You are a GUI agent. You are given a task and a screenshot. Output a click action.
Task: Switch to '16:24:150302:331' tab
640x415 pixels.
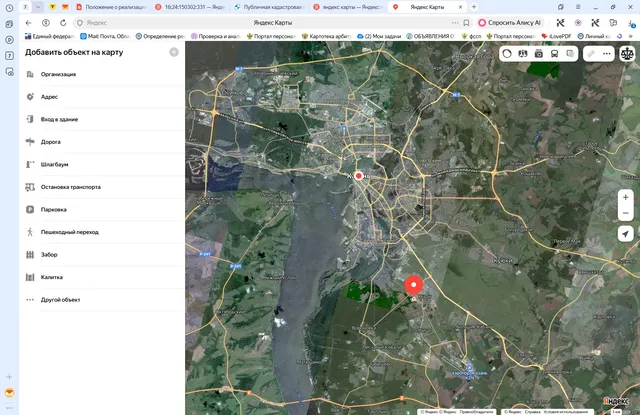tap(190, 7)
